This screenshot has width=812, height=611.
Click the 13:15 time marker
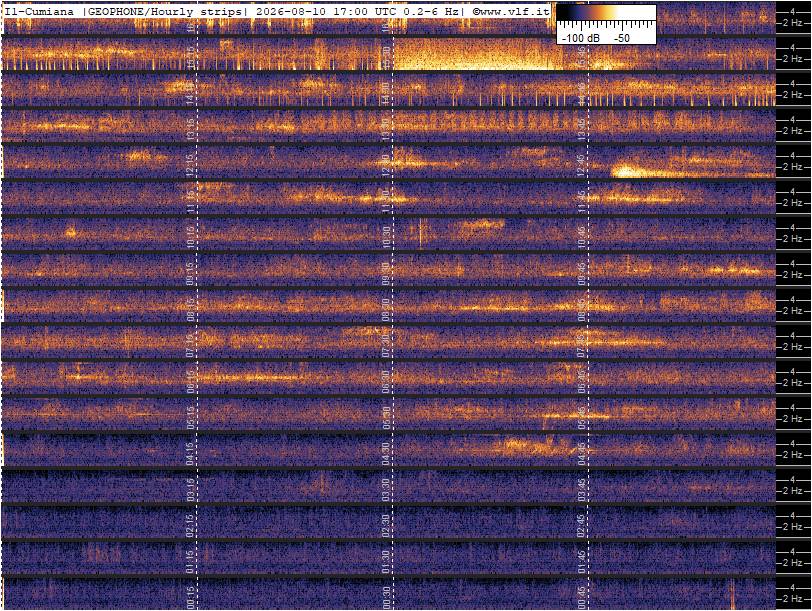coord(191,128)
